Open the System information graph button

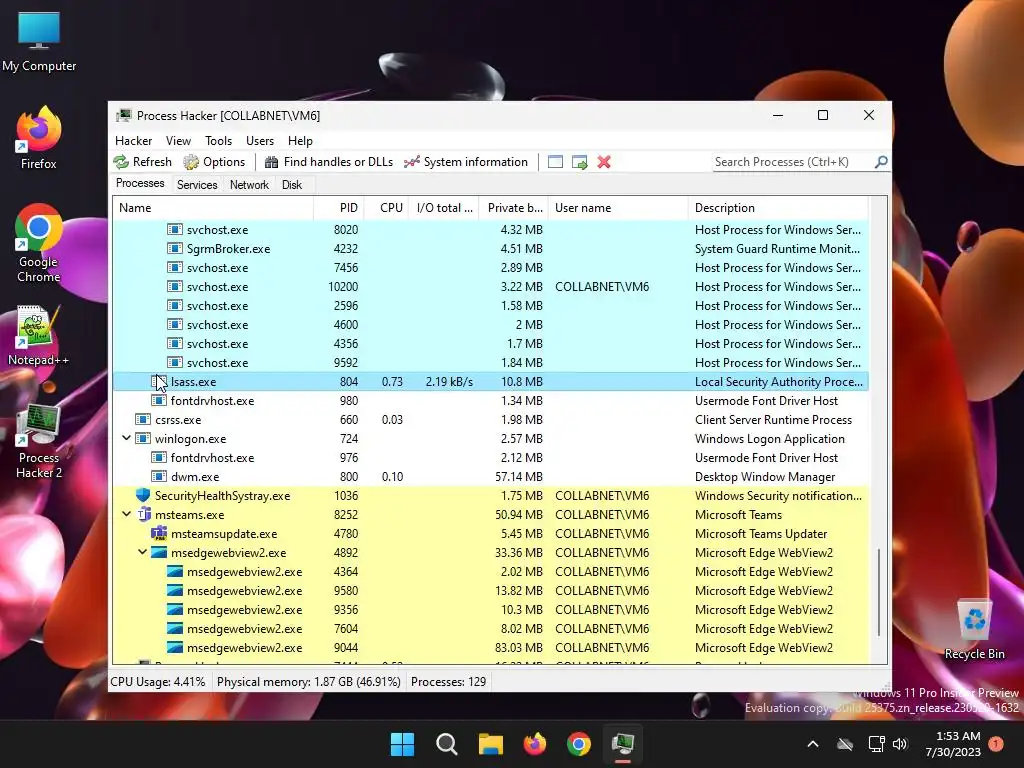[466, 162]
